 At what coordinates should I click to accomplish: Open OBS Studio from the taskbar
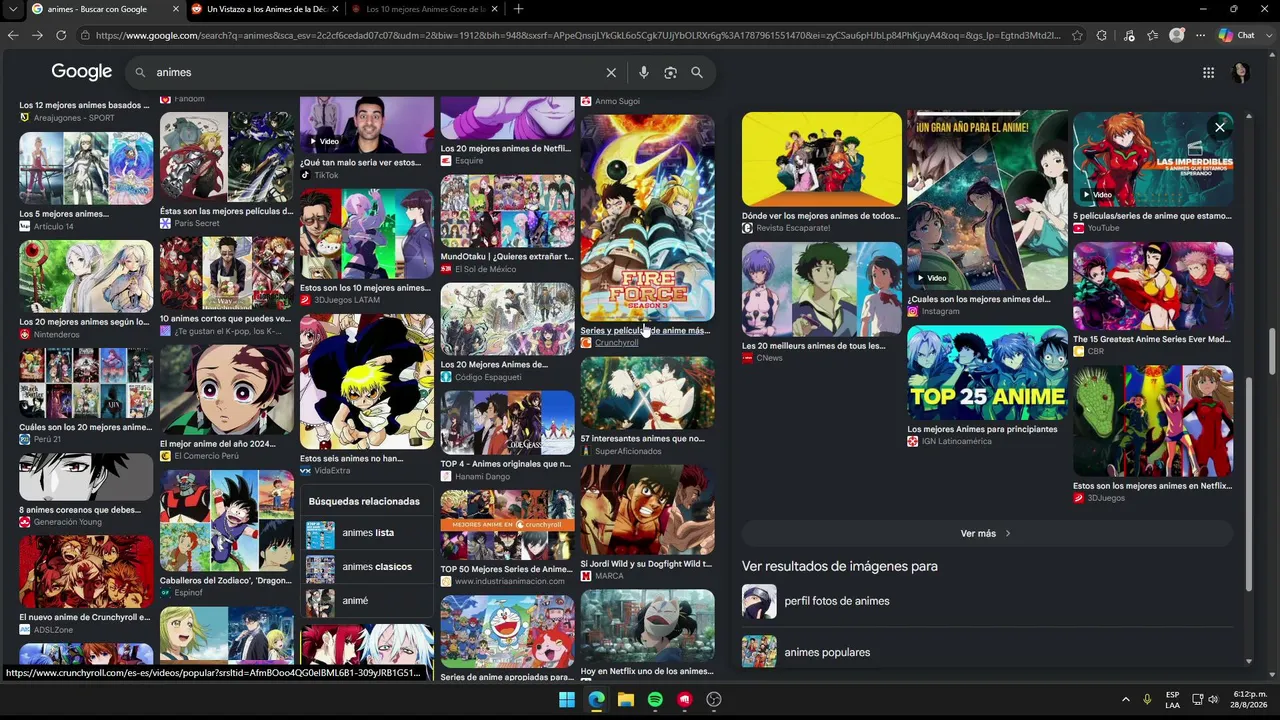[x=714, y=699]
